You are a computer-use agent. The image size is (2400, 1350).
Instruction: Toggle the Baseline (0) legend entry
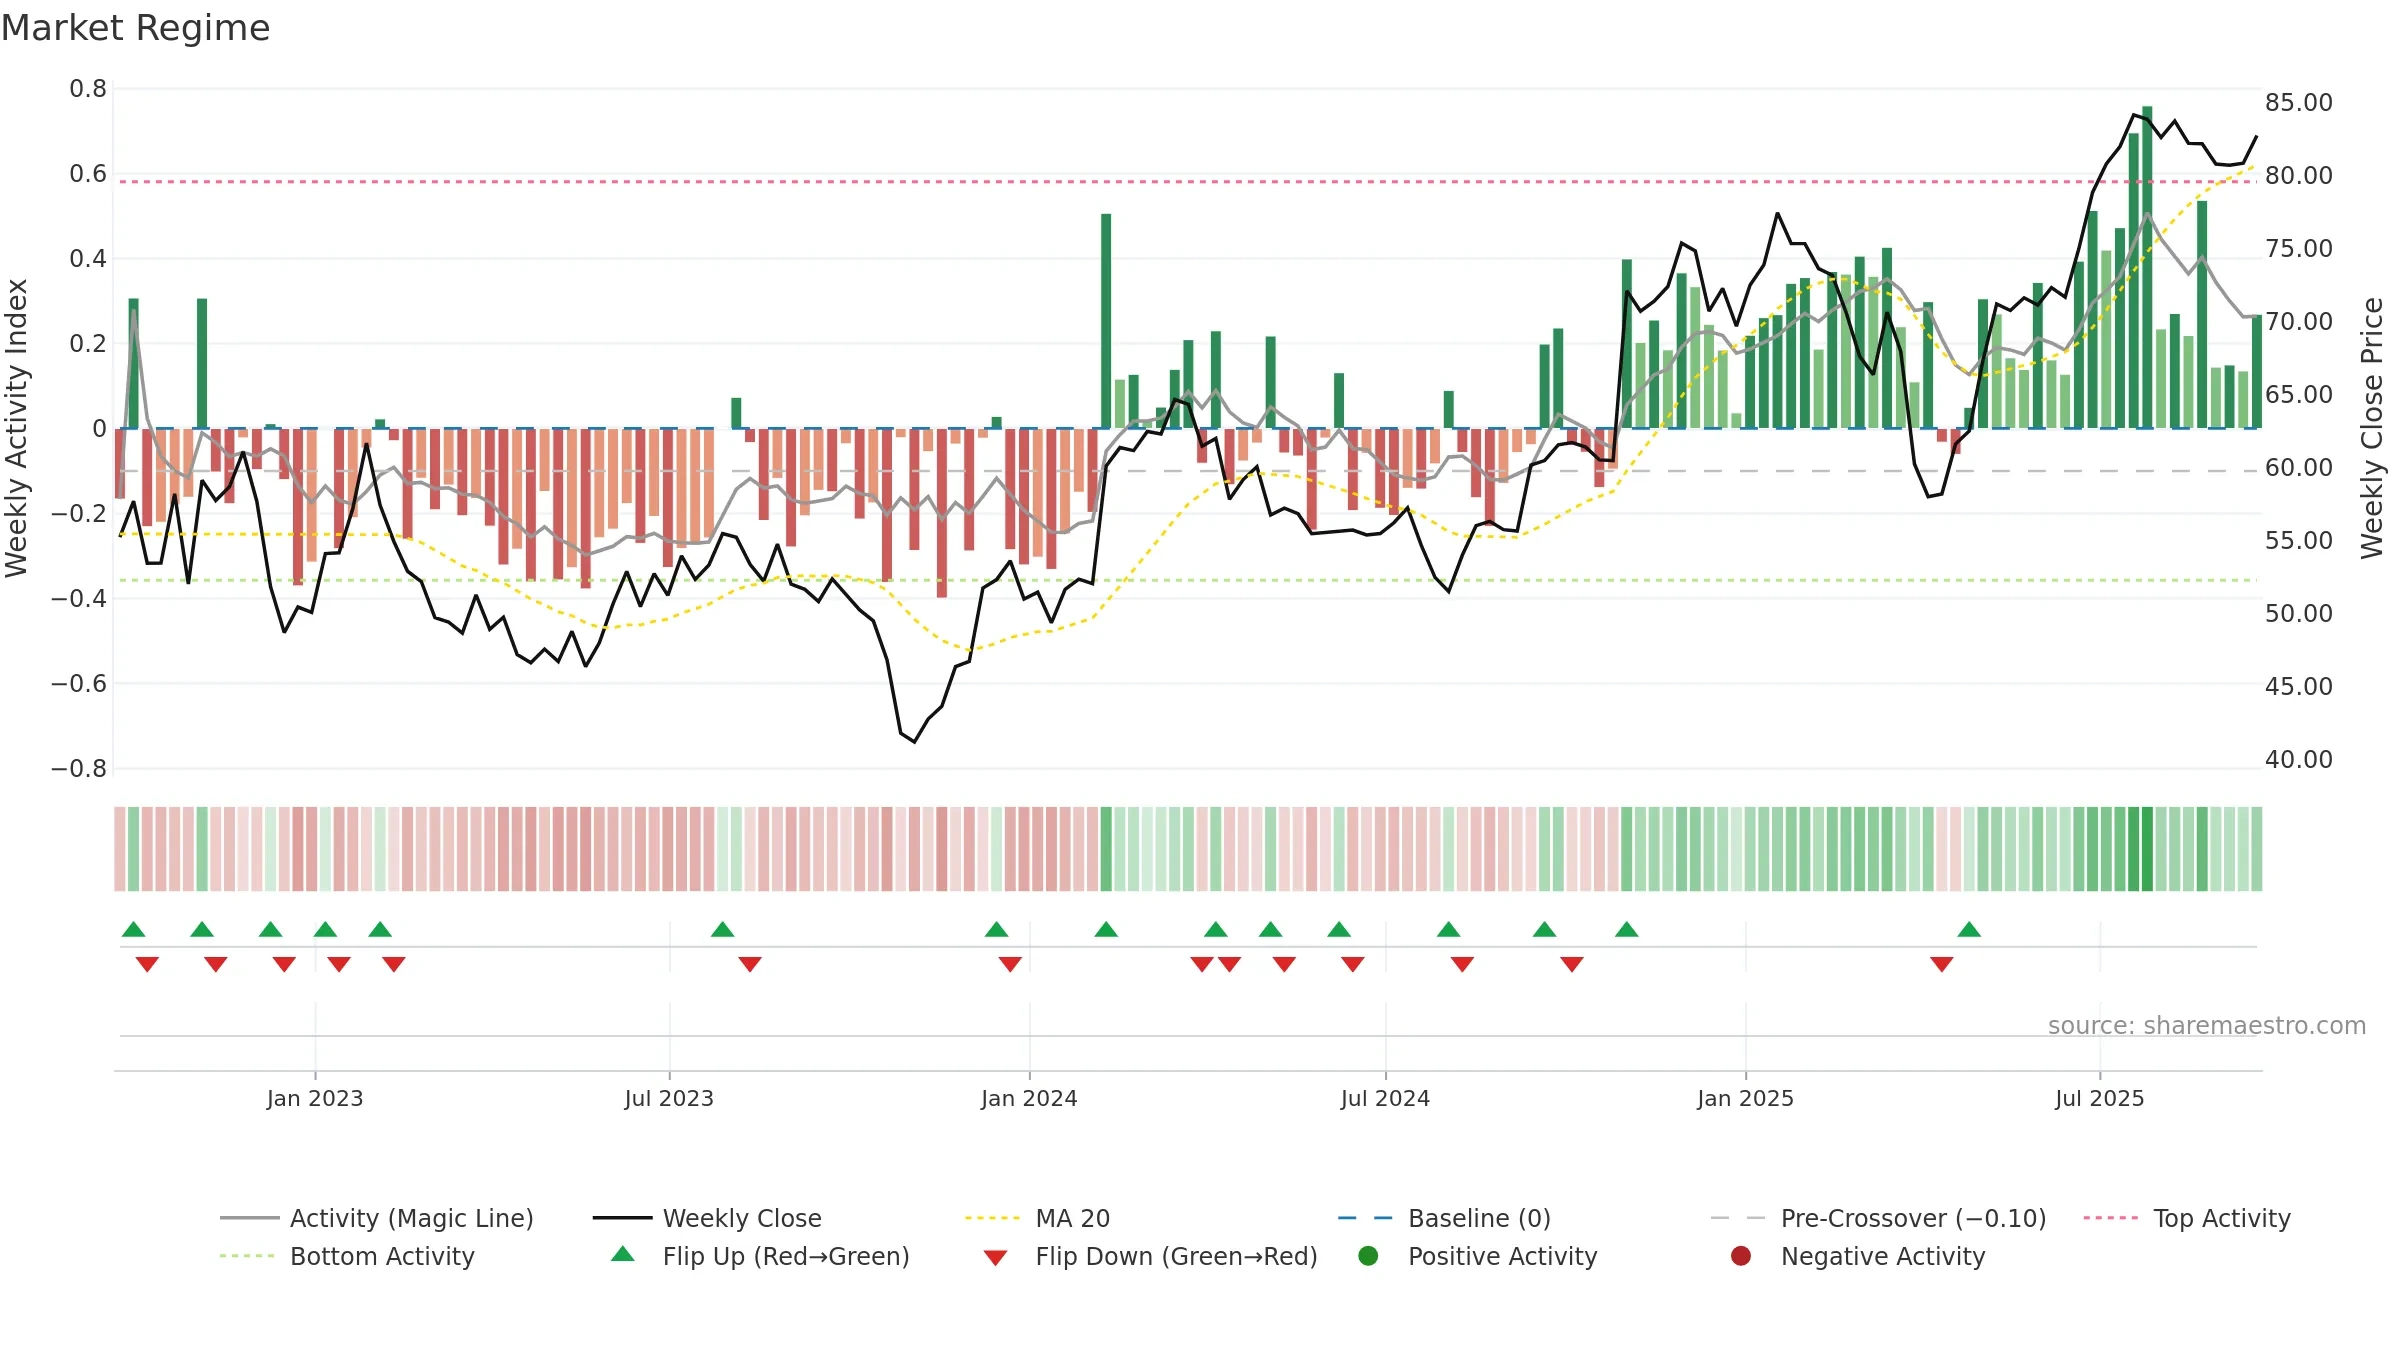[x=1444, y=1218]
